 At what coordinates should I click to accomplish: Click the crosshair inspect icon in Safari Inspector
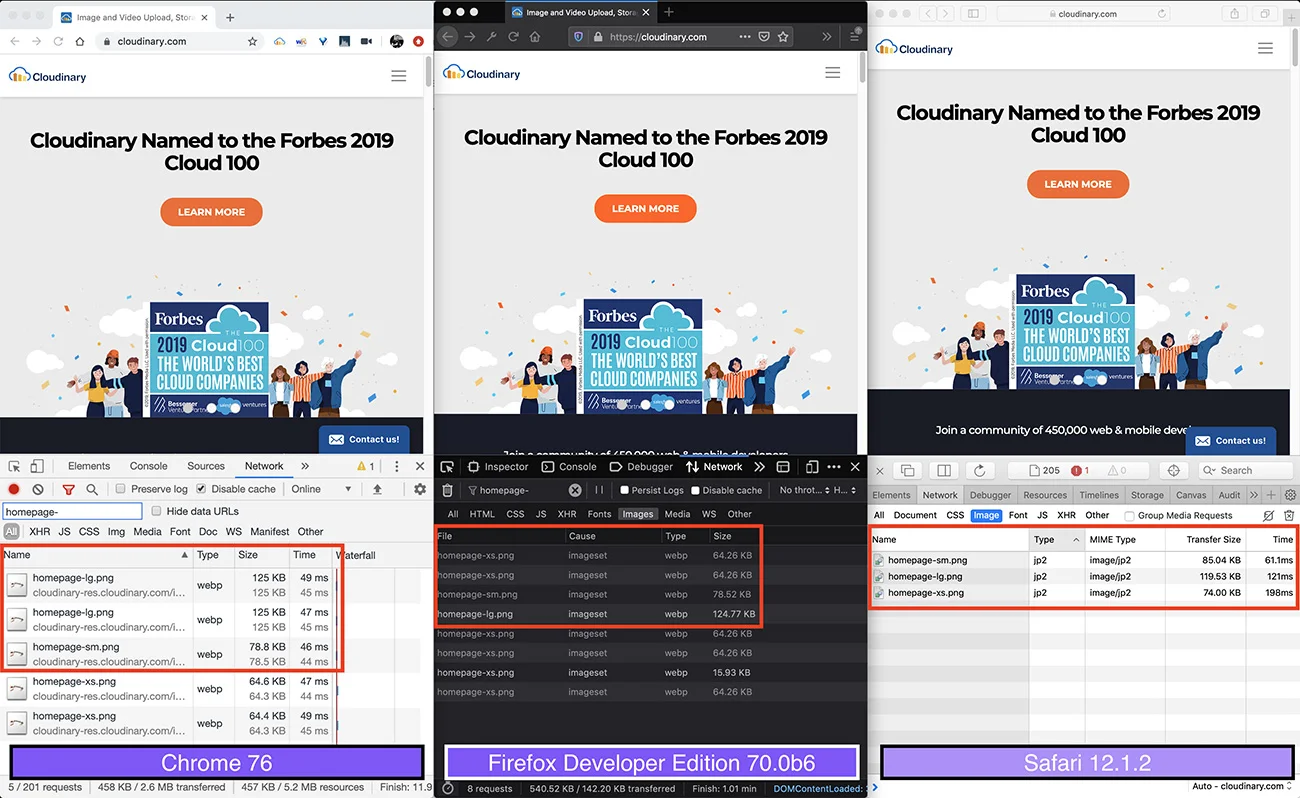[1174, 470]
